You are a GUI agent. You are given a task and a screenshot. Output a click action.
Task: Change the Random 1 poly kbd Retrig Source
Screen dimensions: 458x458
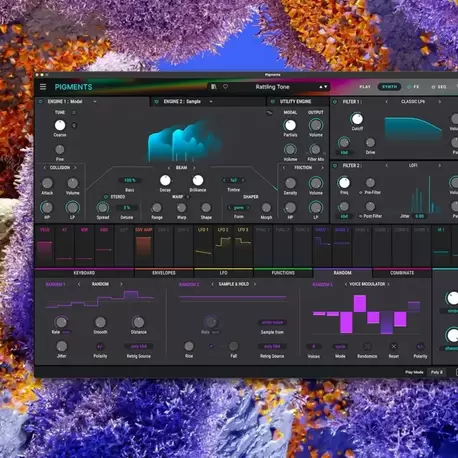pyautogui.click(x=139, y=346)
